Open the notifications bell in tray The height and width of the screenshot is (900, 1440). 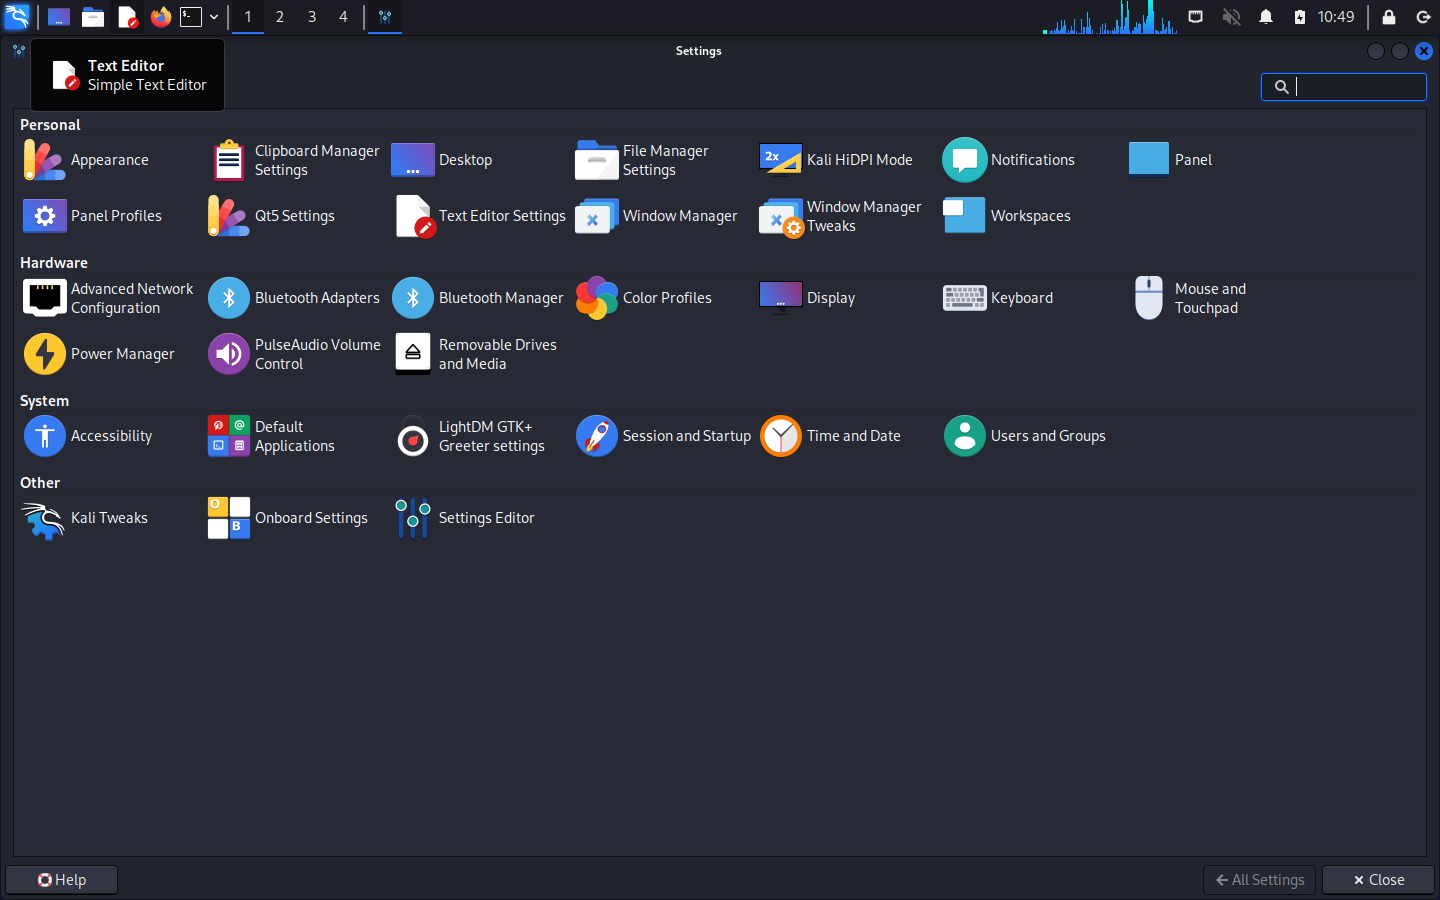pos(1266,17)
